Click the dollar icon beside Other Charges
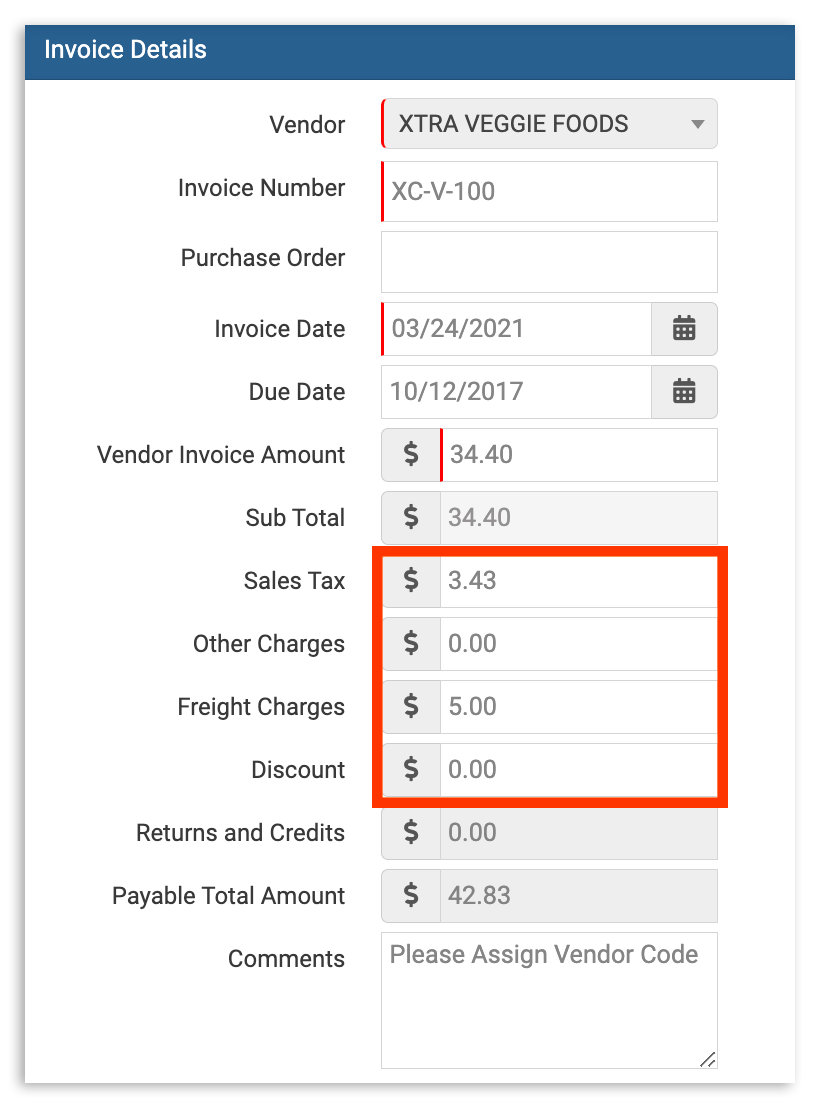The width and height of the screenshot is (820, 1108). (410, 644)
